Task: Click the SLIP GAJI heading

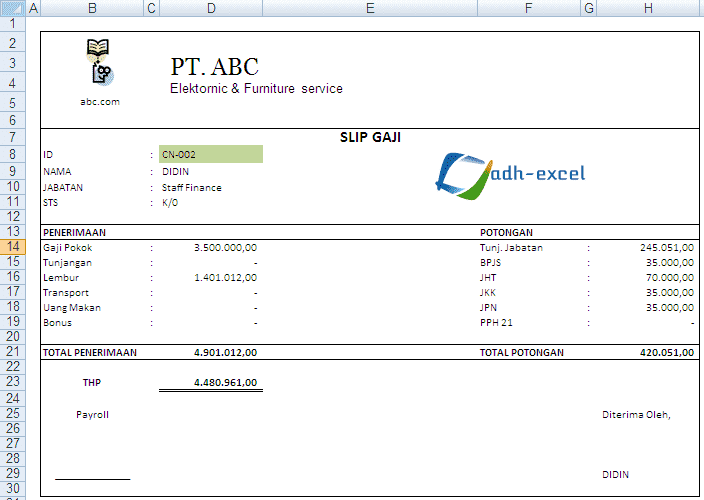Action: tap(370, 137)
